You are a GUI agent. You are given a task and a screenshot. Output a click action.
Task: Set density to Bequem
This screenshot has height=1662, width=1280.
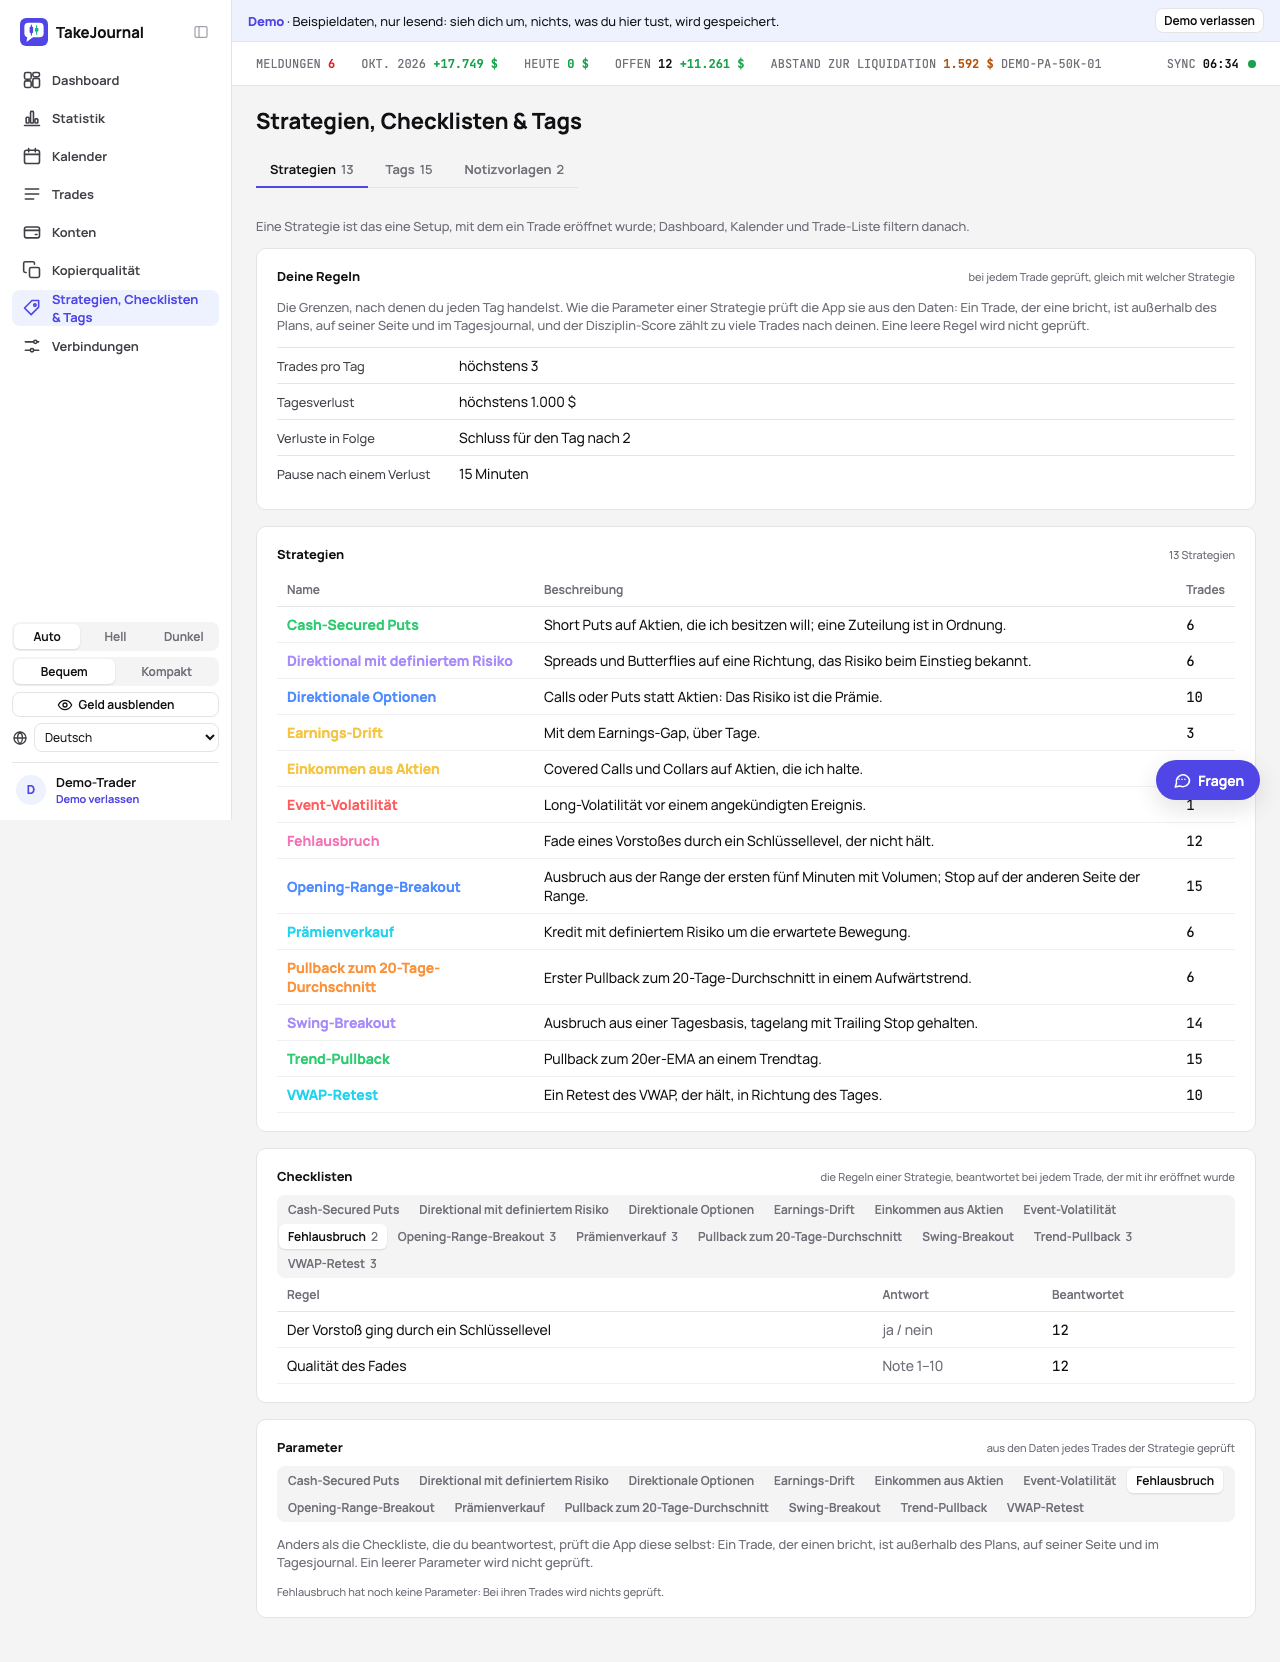point(64,672)
